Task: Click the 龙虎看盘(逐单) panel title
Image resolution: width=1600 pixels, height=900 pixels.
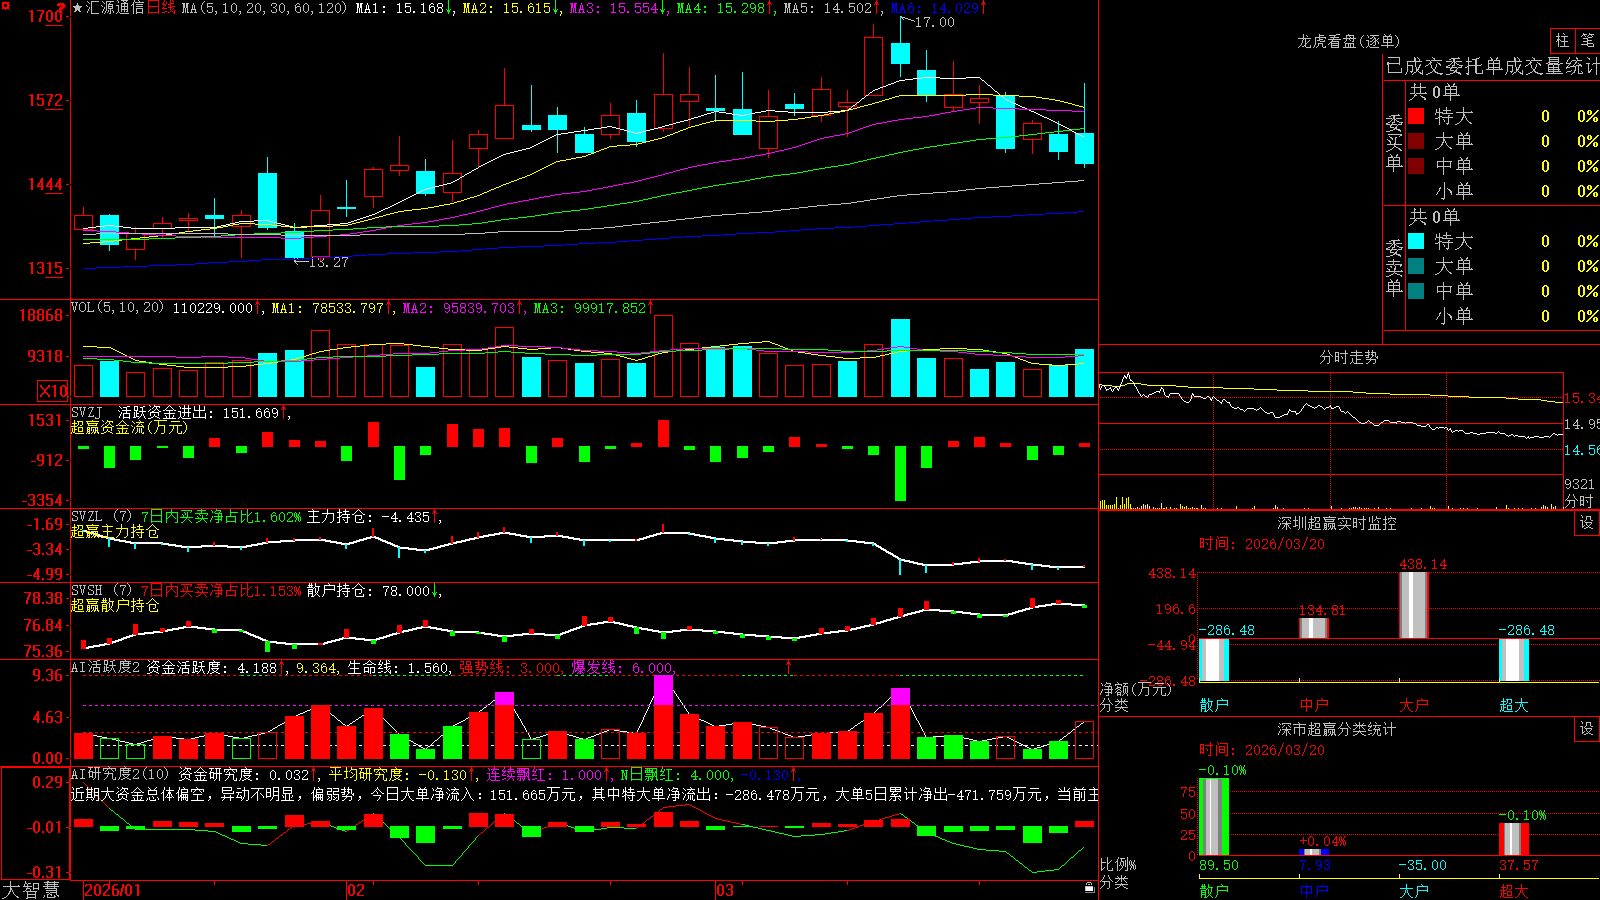Action: click(x=1348, y=41)
